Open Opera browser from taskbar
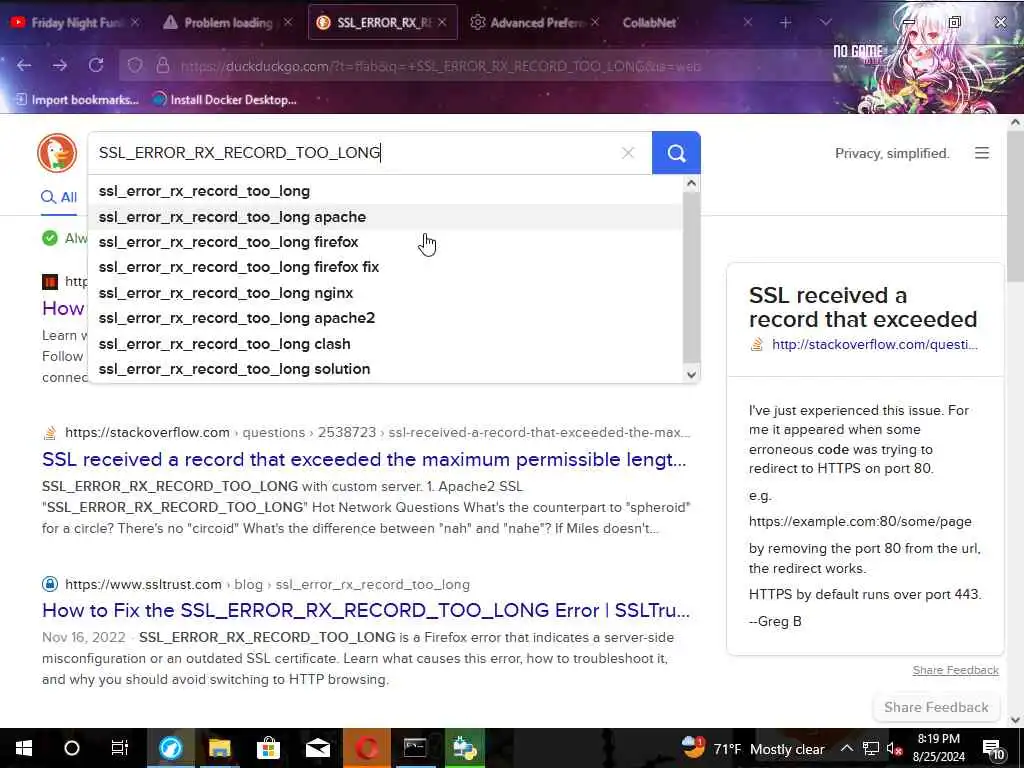This screenshot has height=768, width=1024. [366, 748]
